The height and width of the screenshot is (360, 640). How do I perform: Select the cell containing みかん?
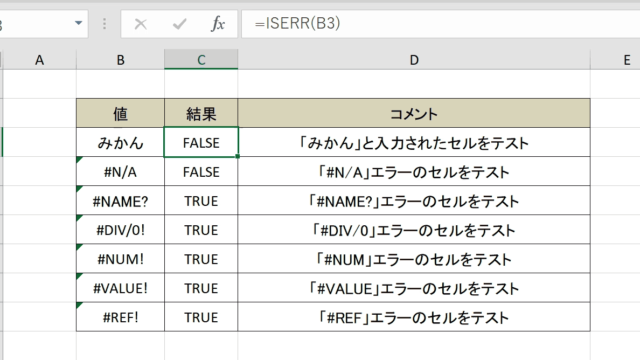[120, 142]
